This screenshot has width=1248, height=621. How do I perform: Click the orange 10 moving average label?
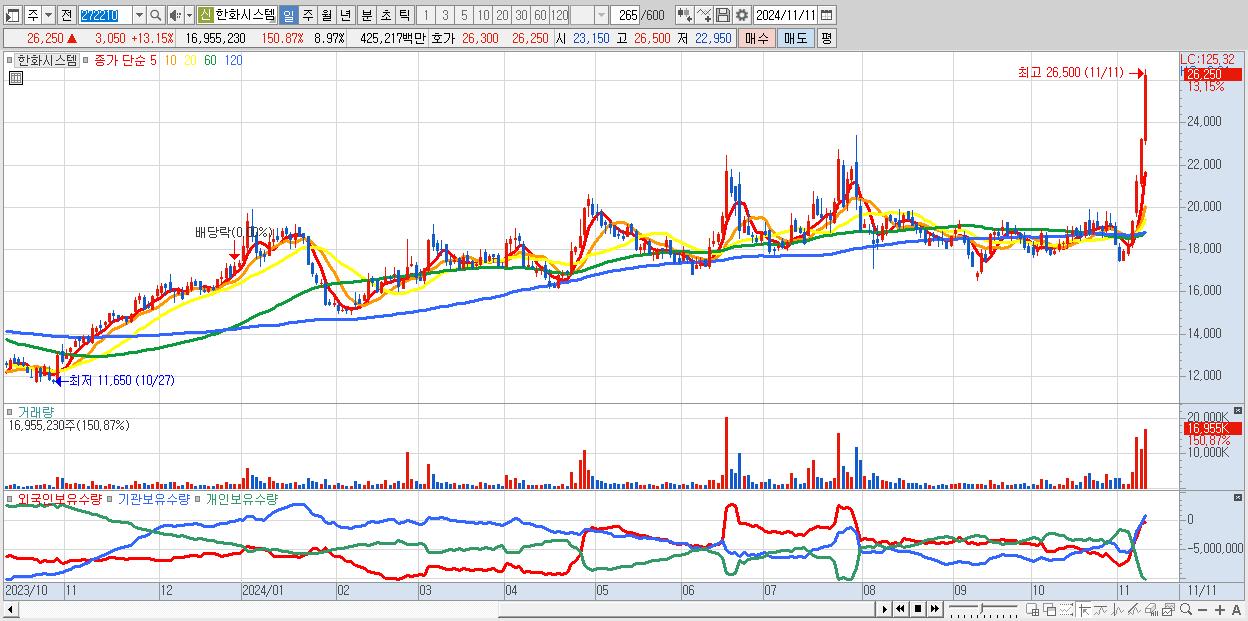[171, 60]
